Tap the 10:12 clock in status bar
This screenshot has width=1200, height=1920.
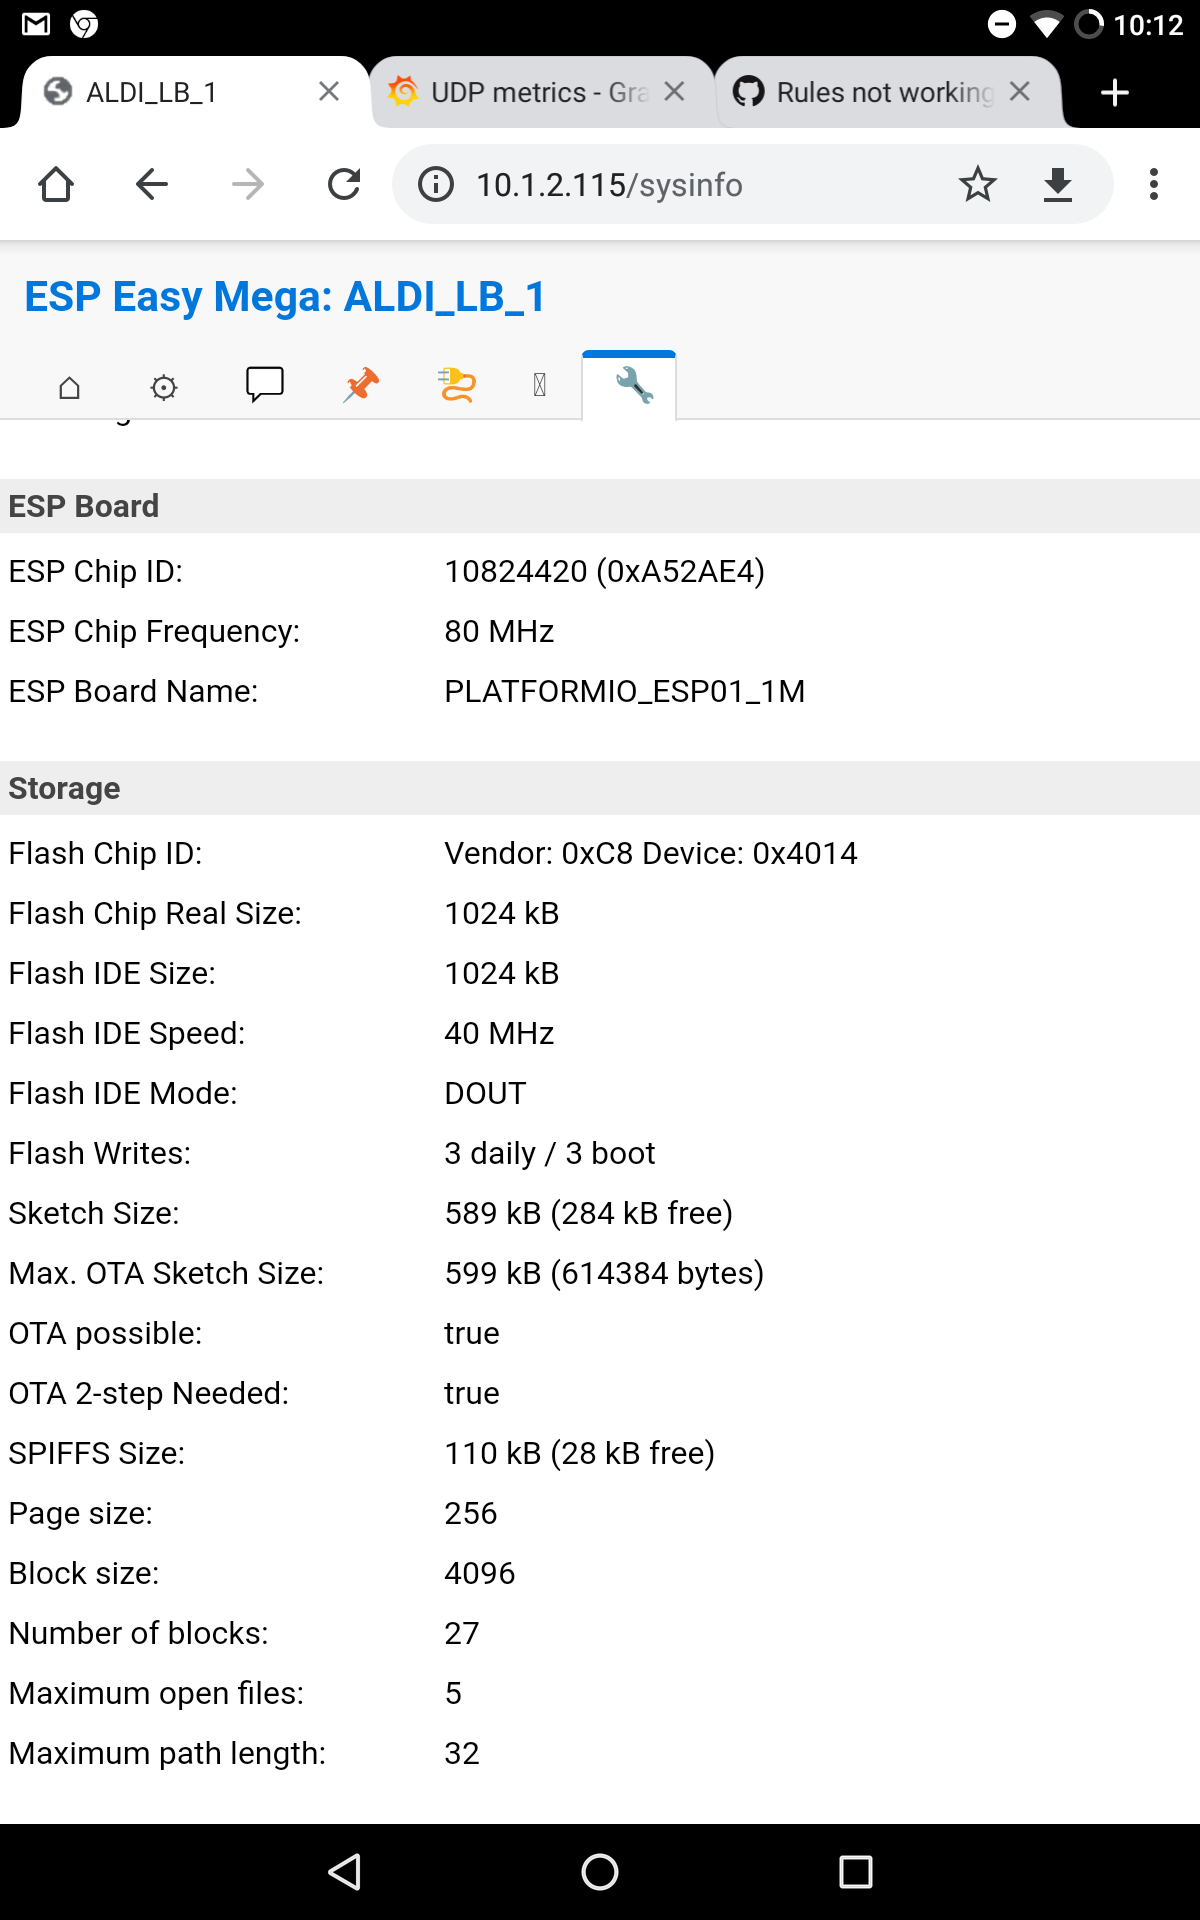tap(1148, 24)
